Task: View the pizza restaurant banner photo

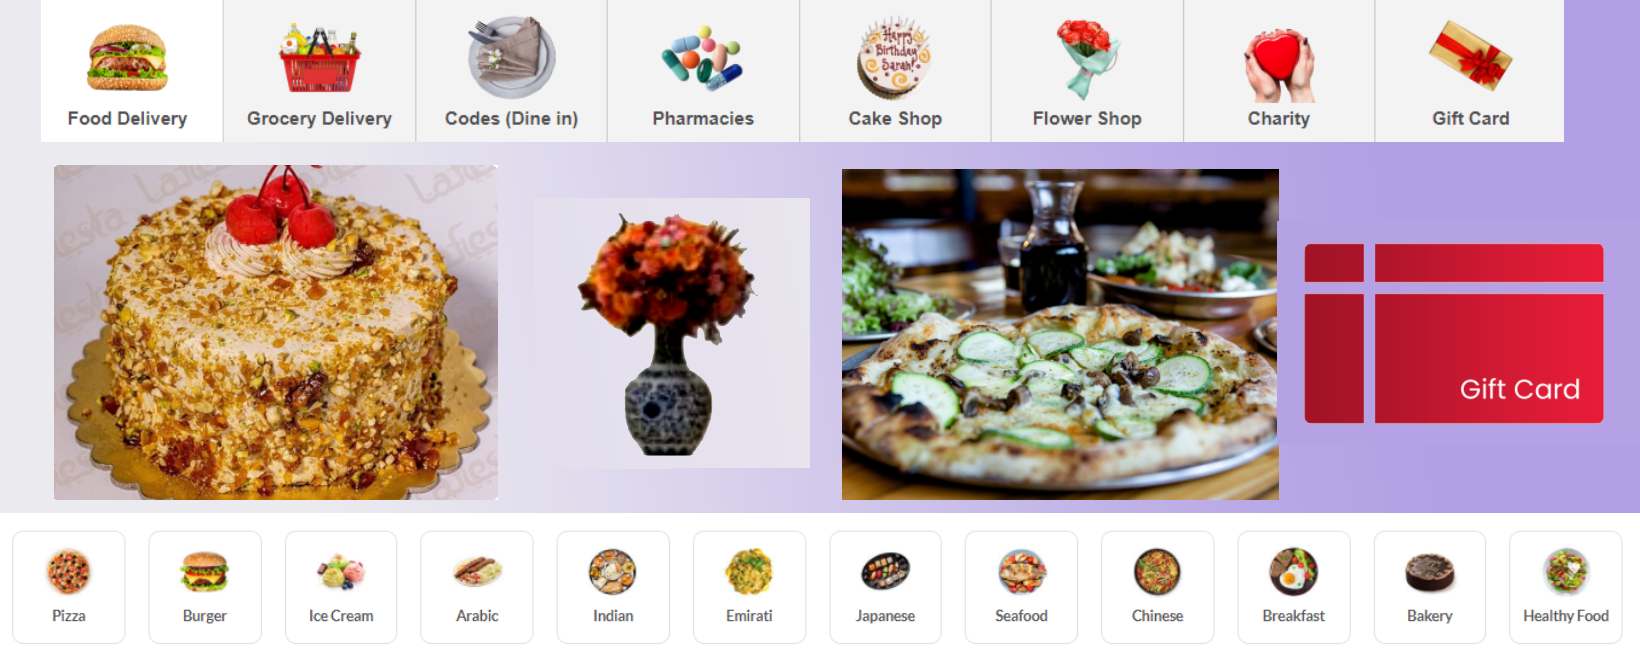Action: (1060, 334)
